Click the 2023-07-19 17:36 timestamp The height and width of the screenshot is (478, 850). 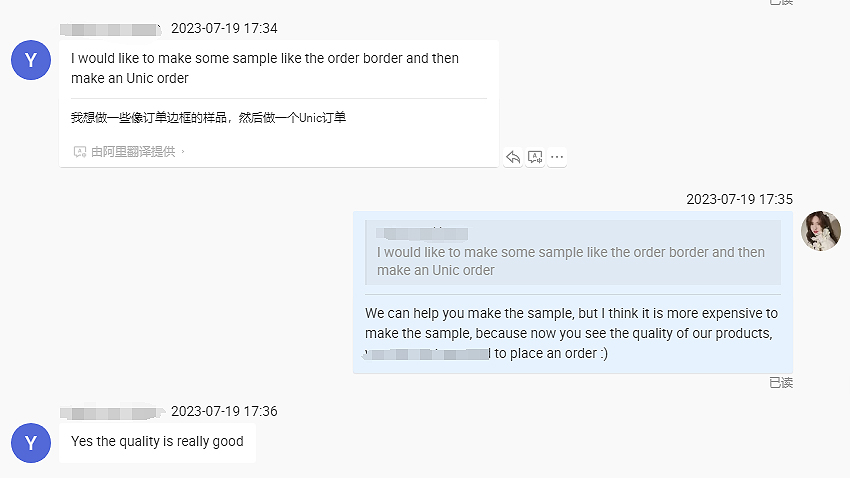[x=224, y=411]
